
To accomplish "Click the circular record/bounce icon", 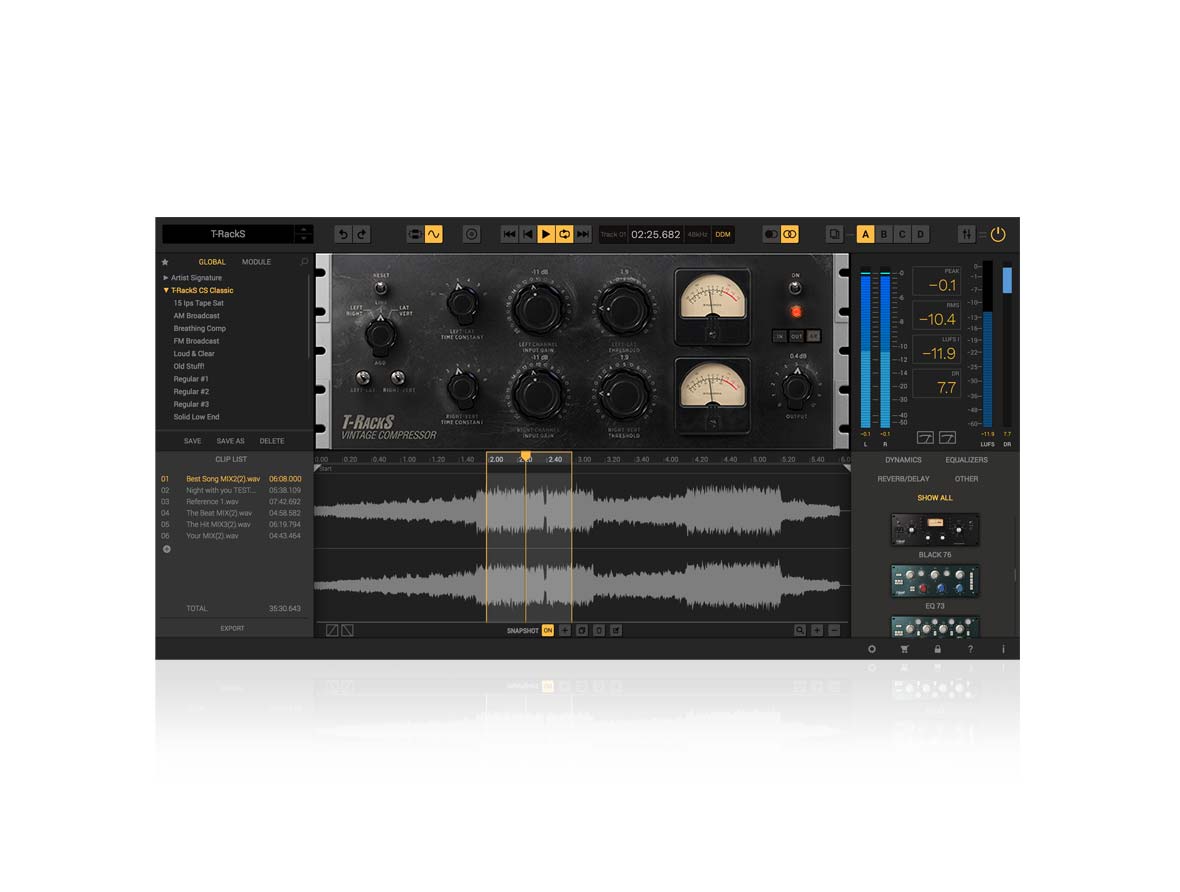I will point(471,234).
